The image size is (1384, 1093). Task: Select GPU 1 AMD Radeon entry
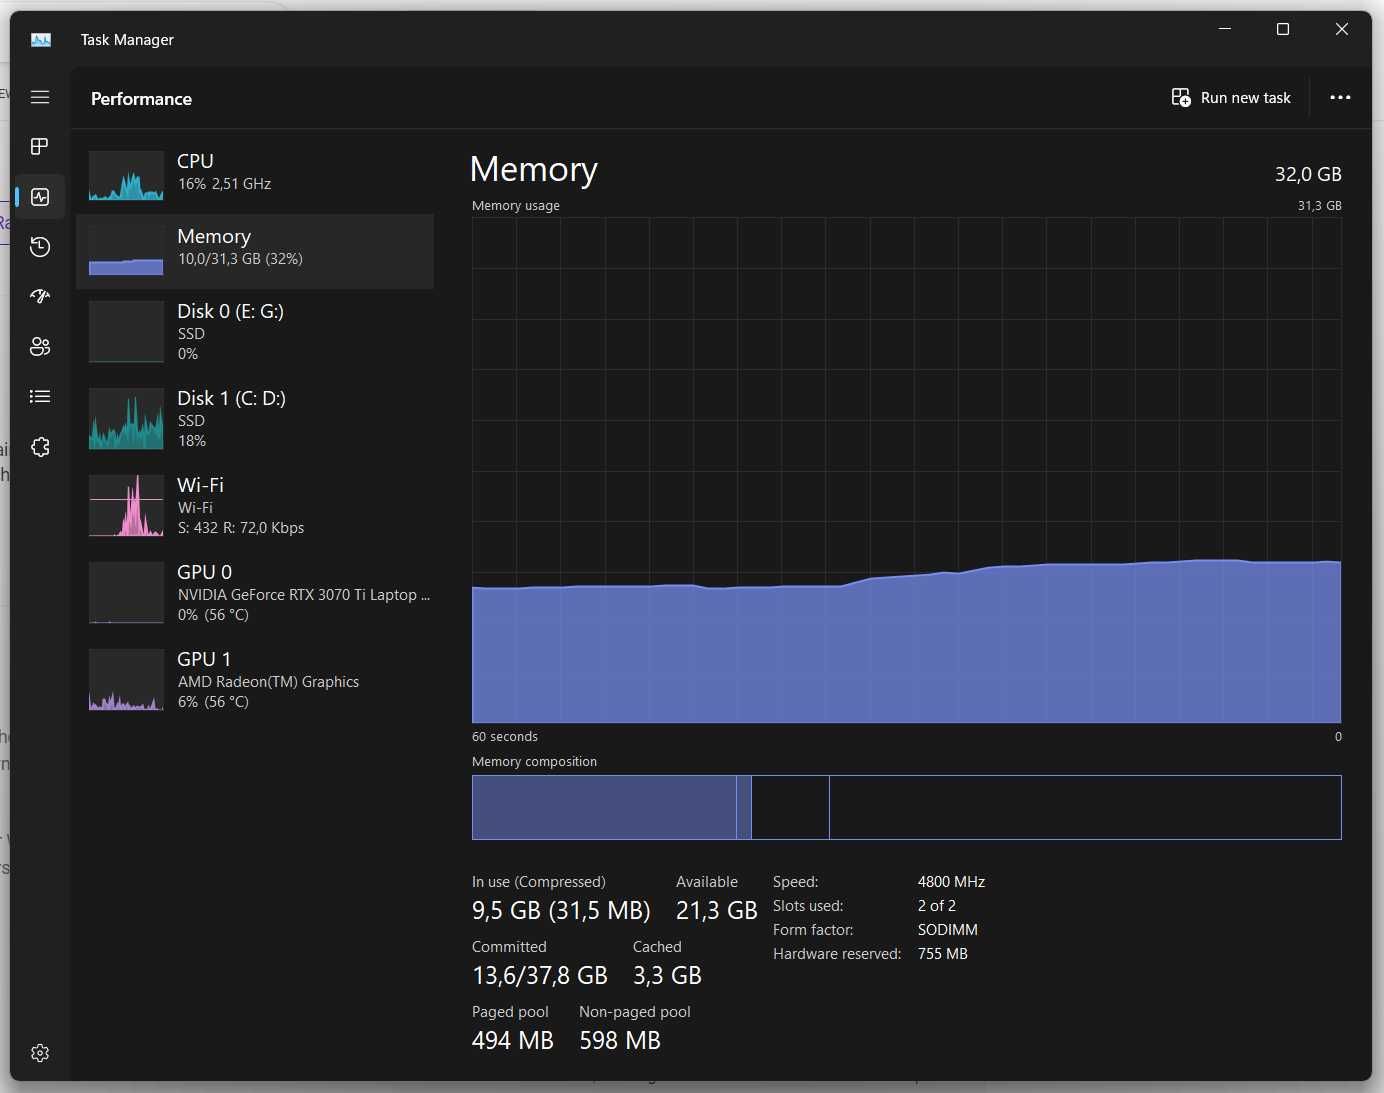255,680
